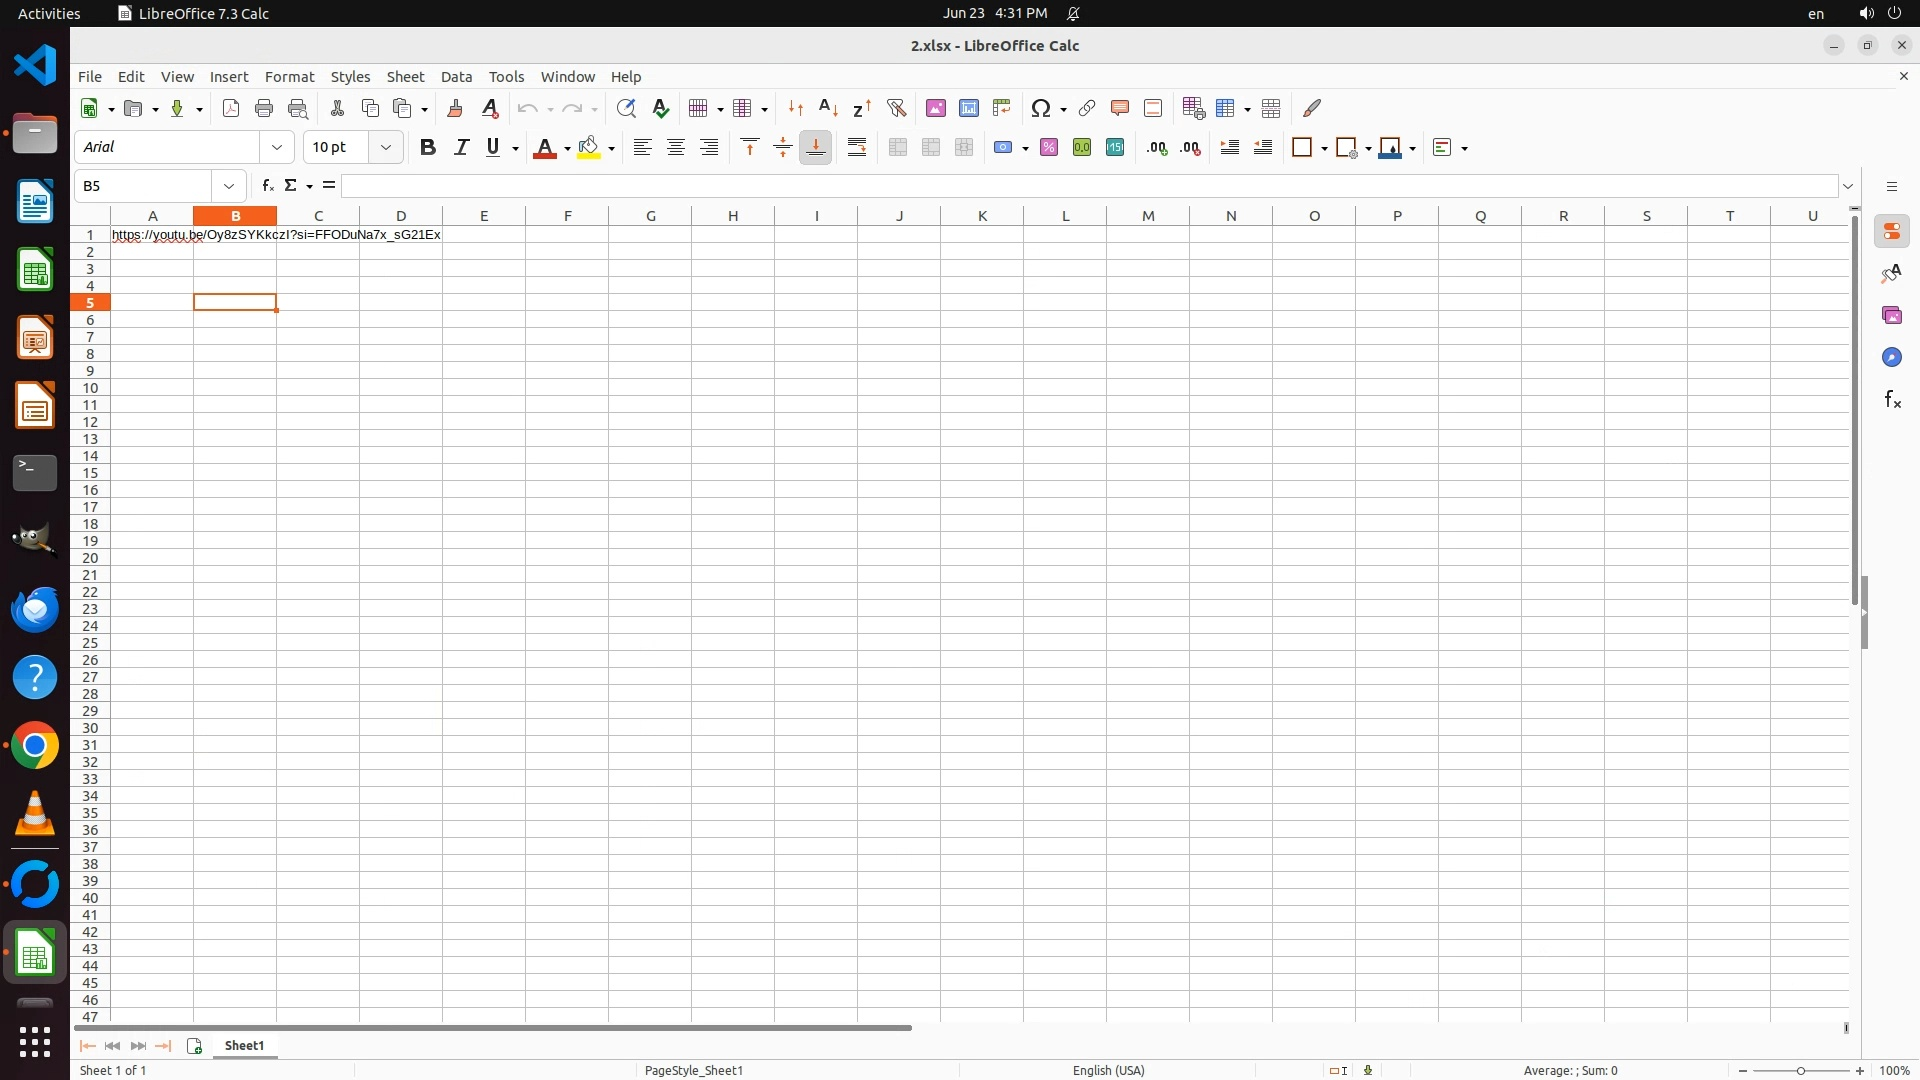1920x1080 pixels.
Task: Click the Merge and Center Cells icon
Action: [x=898, y=148]
